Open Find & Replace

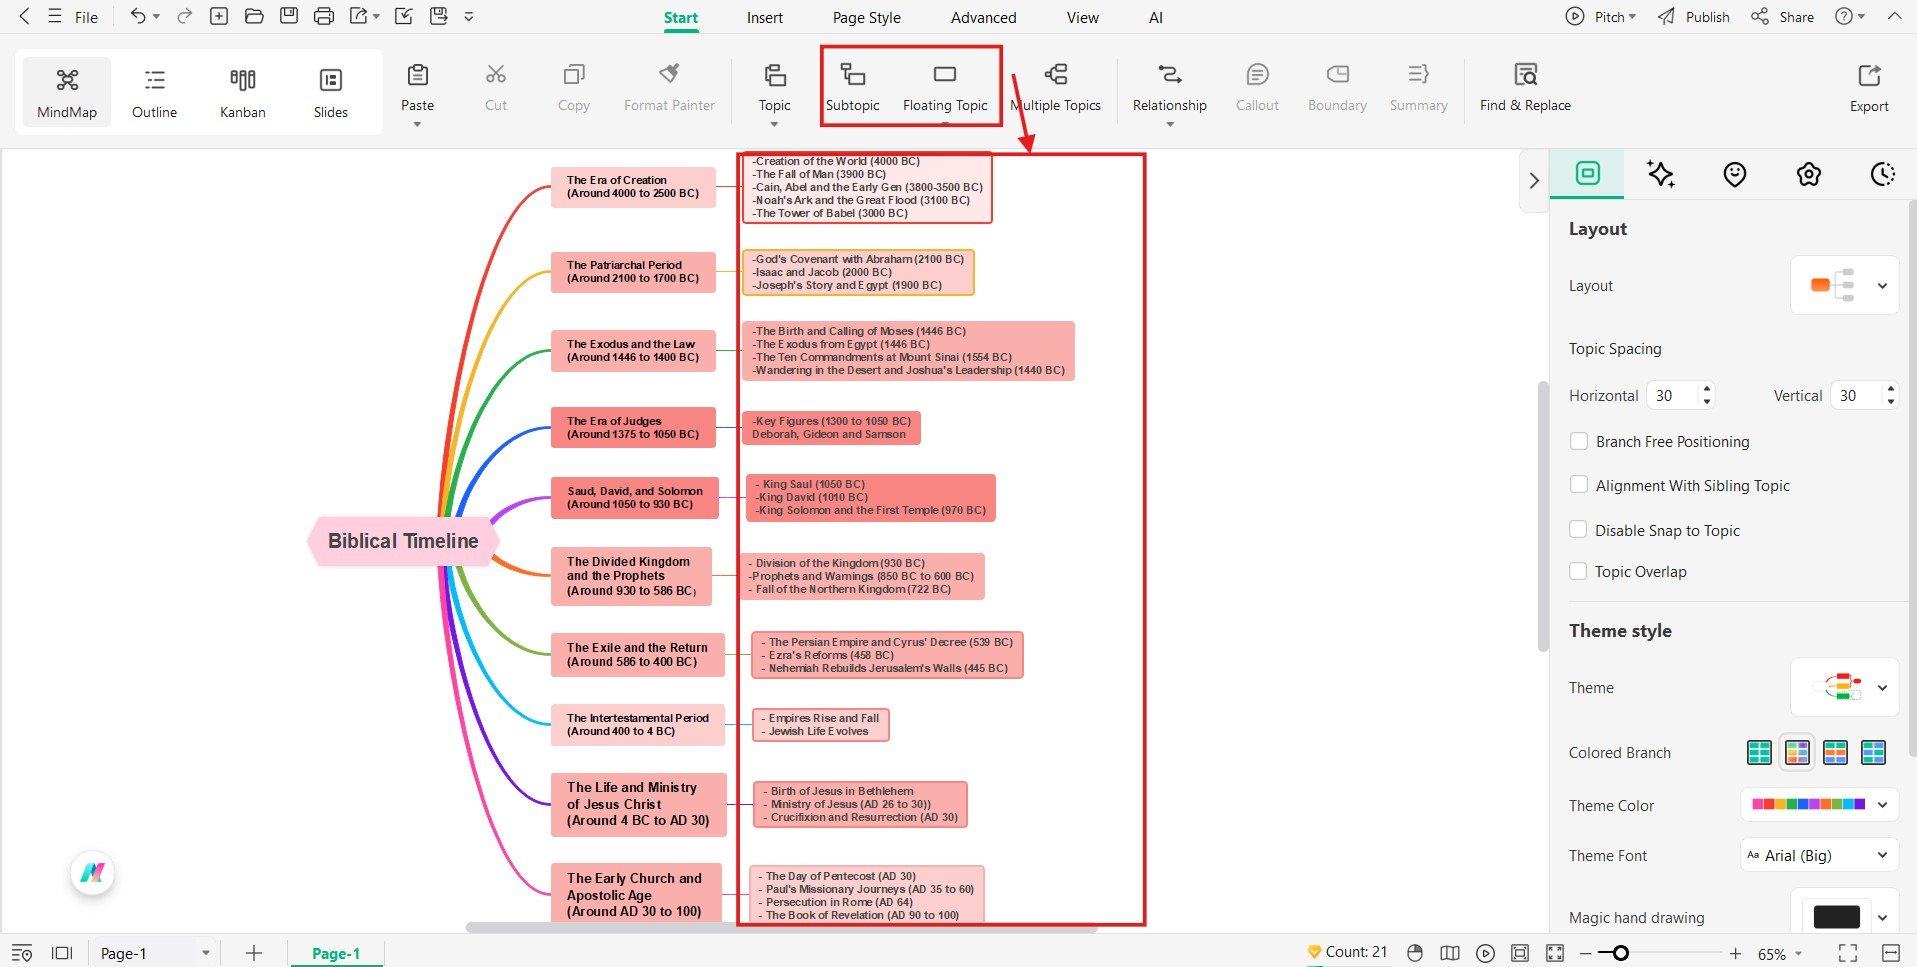tap(1525, 88)
